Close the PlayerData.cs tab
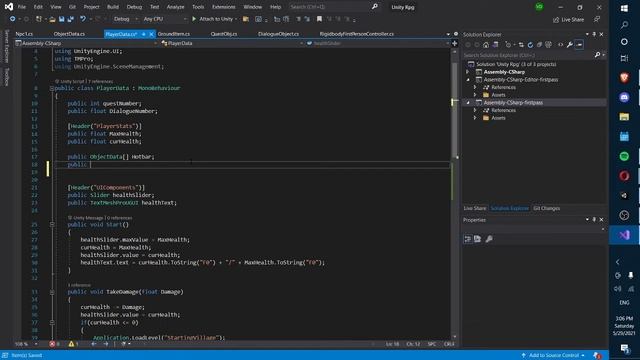The image size is (640, 360). [x=151, y=34]
